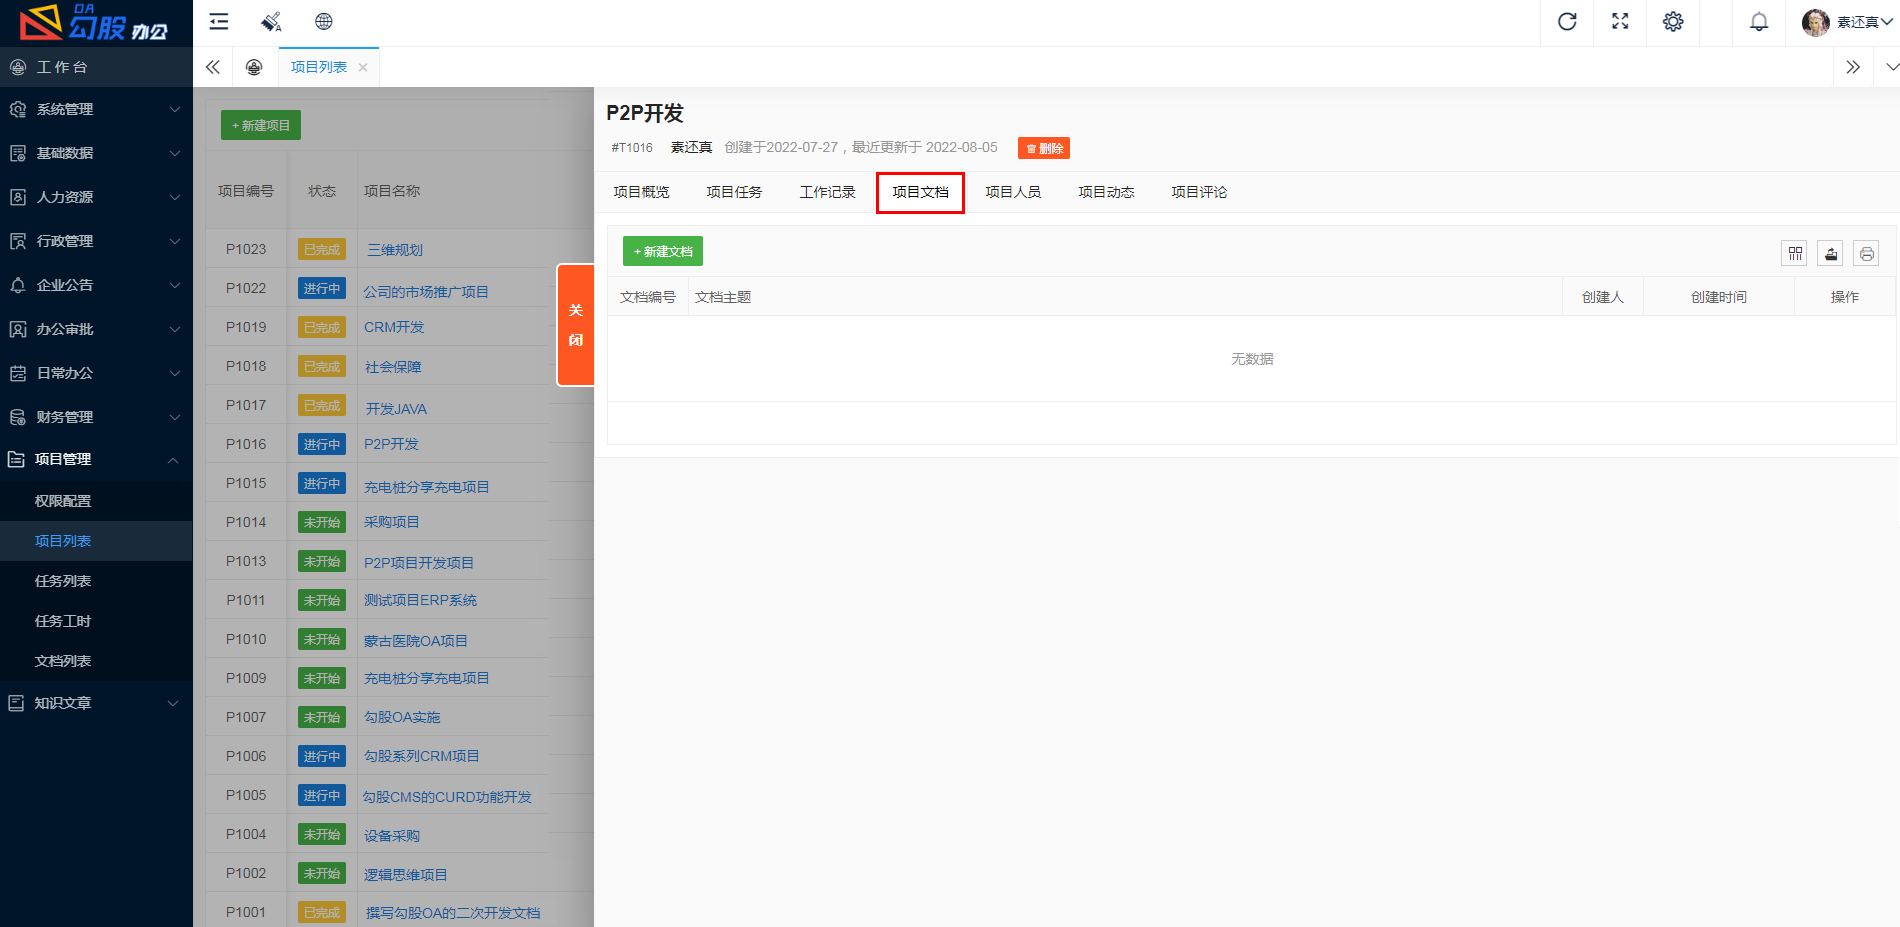Collapse the 项目管理 menu chevron
The width and height of the screenshot is (1900, 927).
[x=173, y=459]
